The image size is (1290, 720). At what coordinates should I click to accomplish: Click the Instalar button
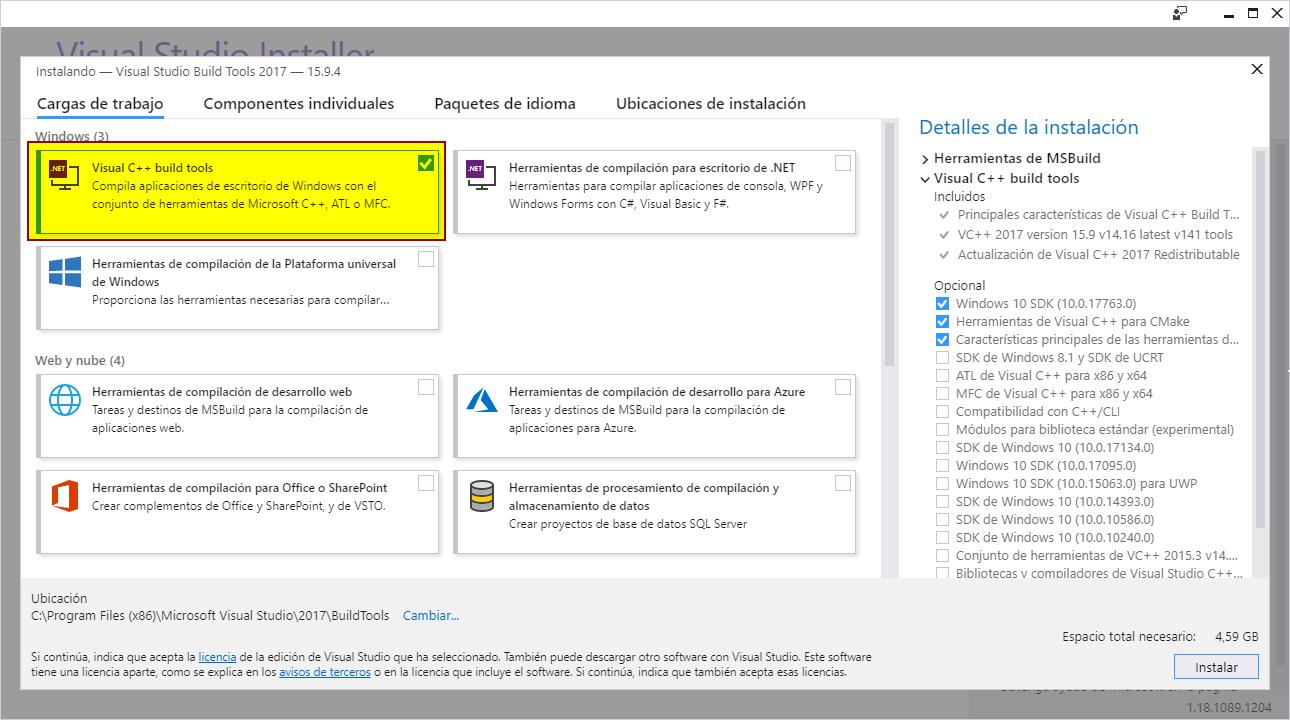point(1216,667)
